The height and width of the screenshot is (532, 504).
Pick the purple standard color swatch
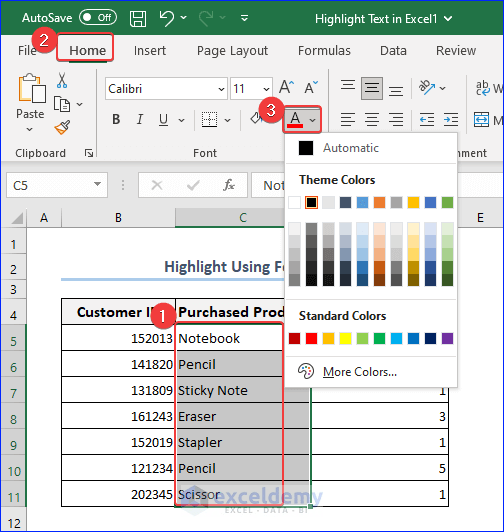pos(447,338)
